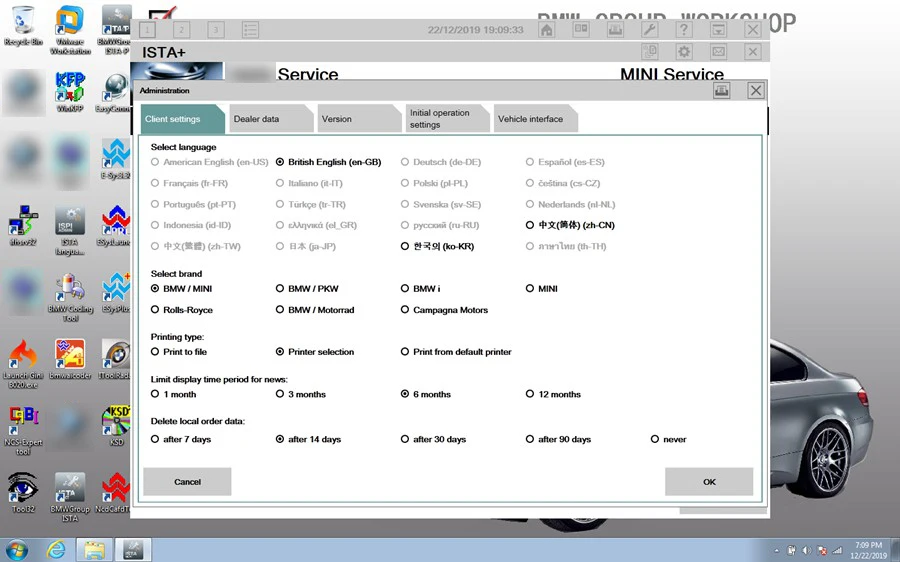Screen dimensions: 900x562
Task: Choose BMW / PKW brand
Action: (307, 289)
